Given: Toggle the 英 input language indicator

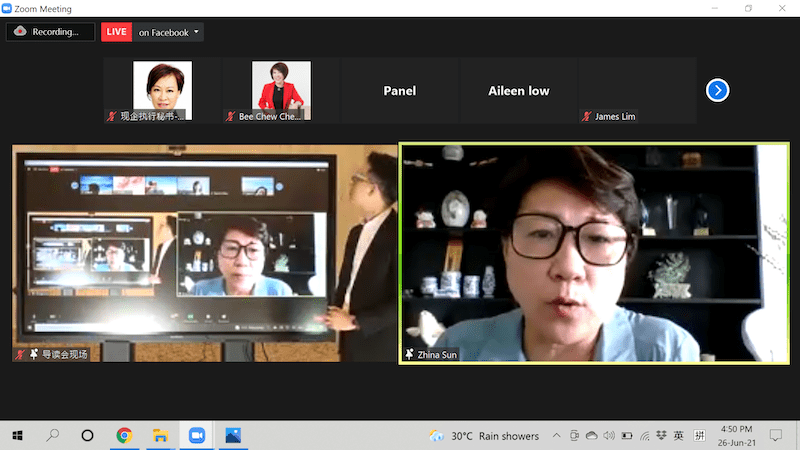Looking at the screenshot, I should click(x=679, y=436).
